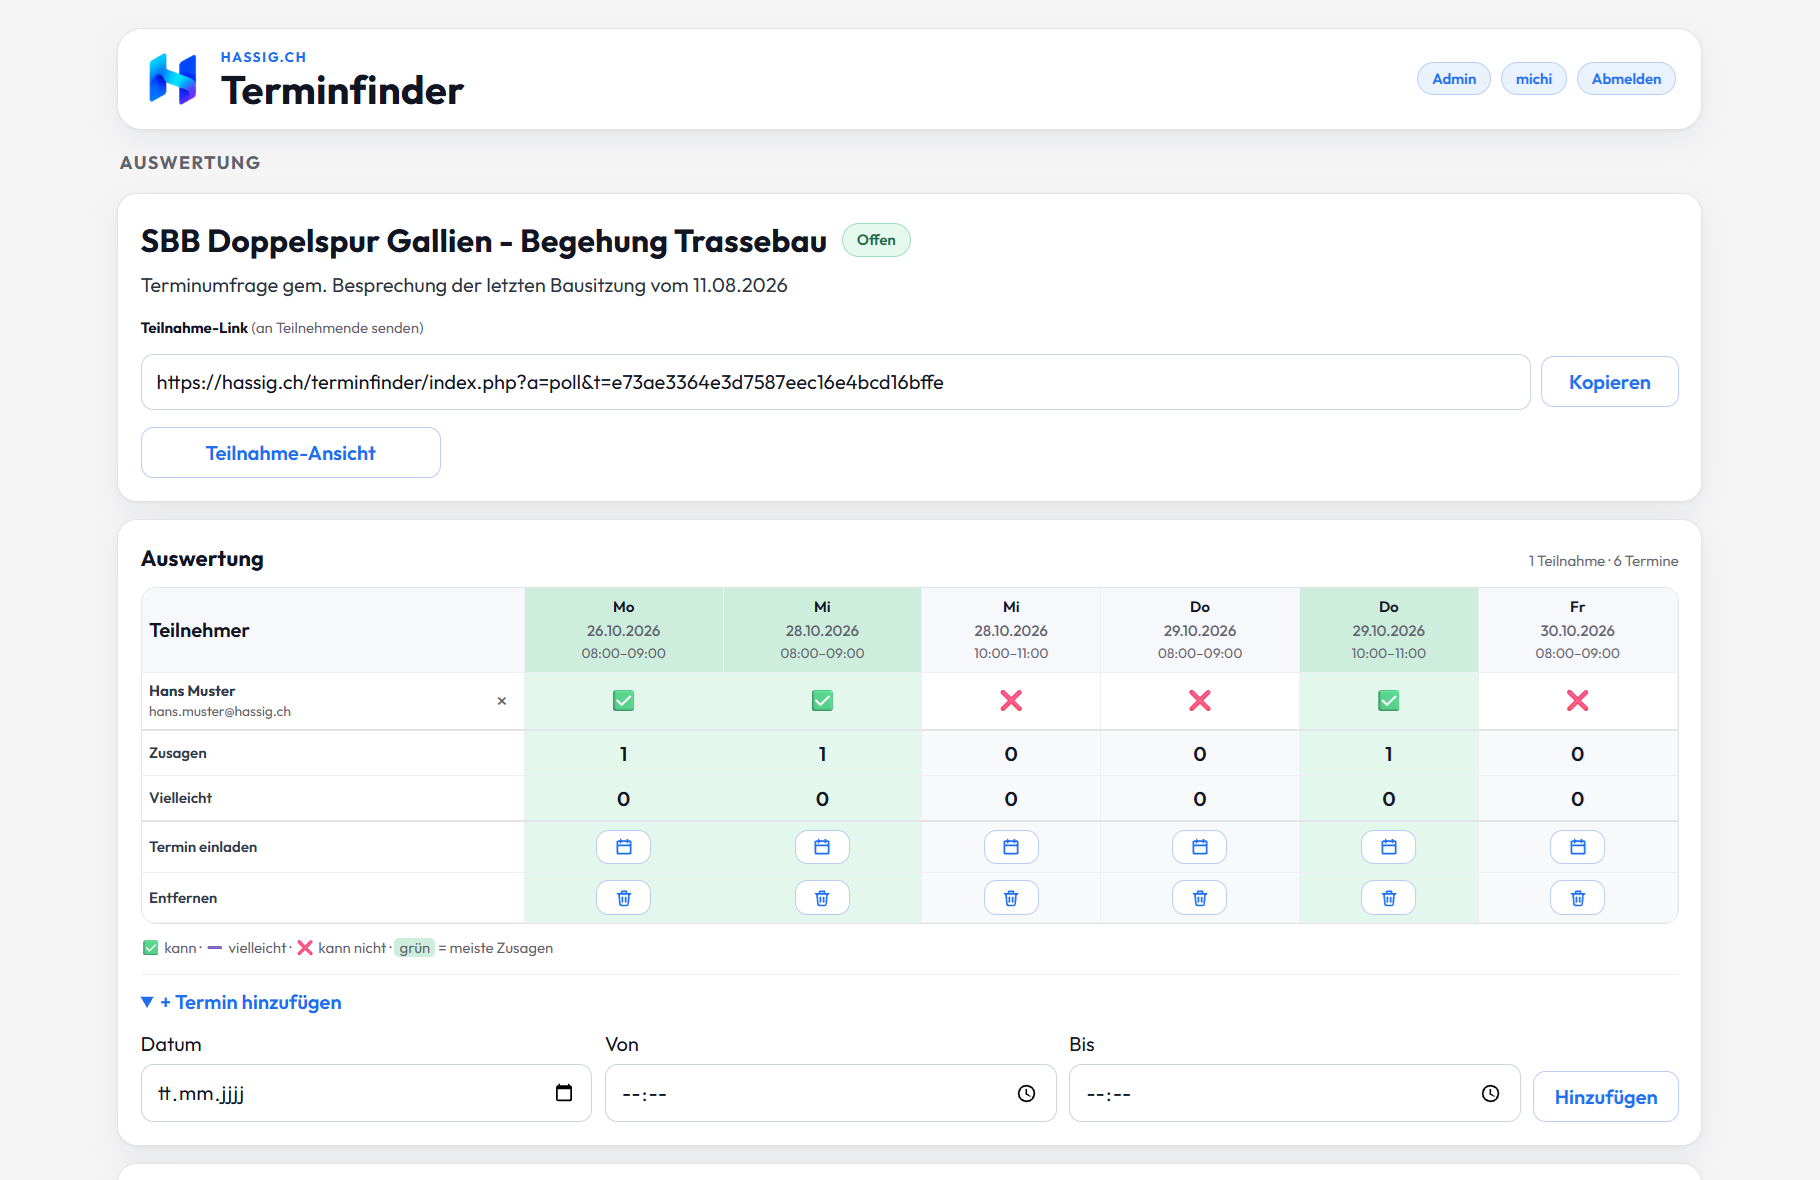Screen dimensions: 1820x1180
Task: Delete the Do 29.10.2026 08:00 slot trash icon
Action: point(1200,898)
